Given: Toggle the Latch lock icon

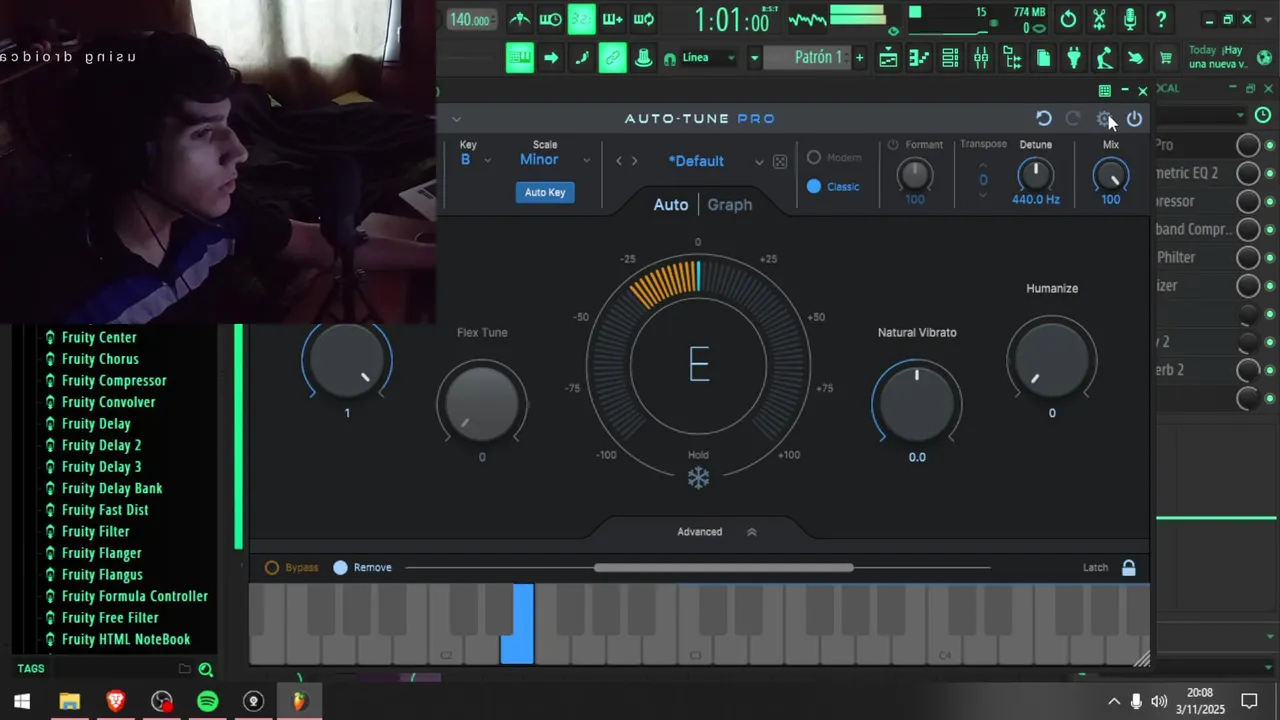Looking at the screenshot, I should point(1128,568).
